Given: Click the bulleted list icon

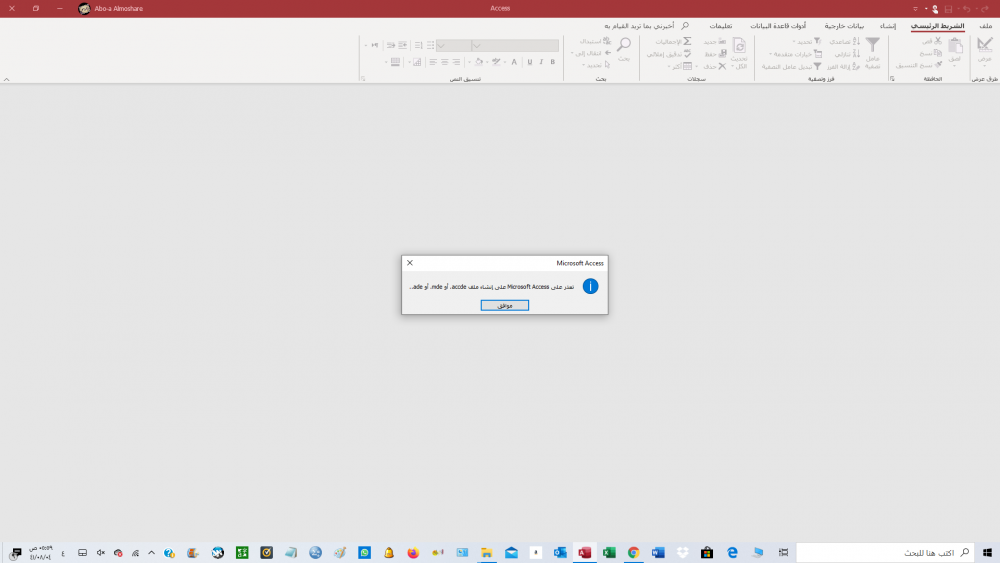Looking at the screenshot, I should point(430,45).
